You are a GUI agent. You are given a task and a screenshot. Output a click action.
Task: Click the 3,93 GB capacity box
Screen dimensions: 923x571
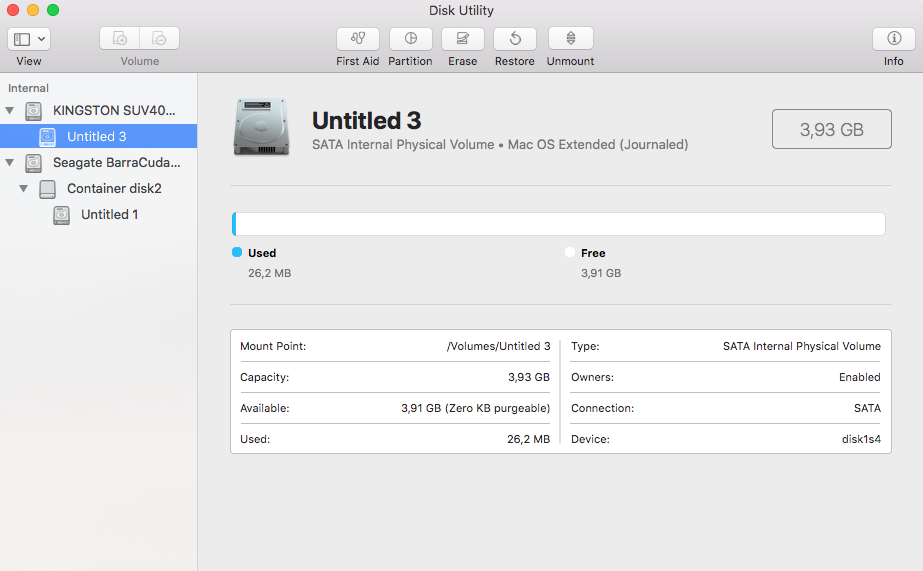[831, 129]
